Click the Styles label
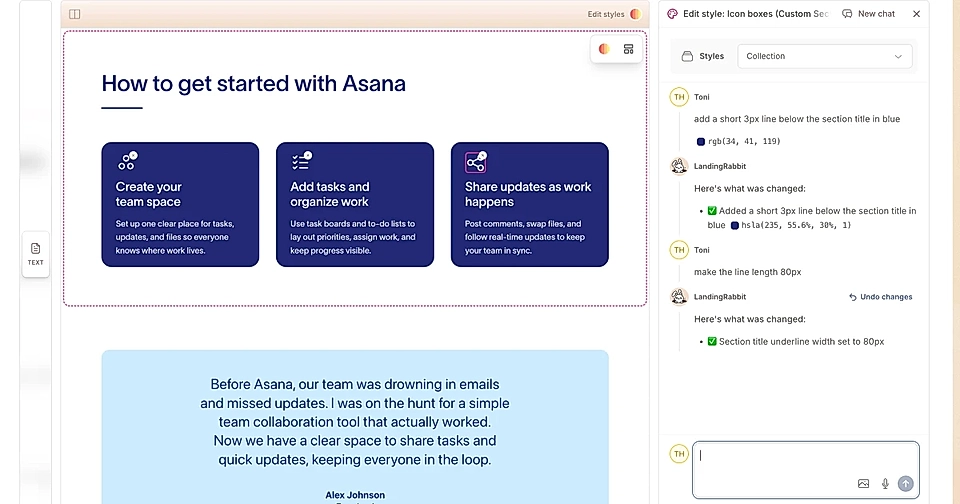 coord(711,56)
